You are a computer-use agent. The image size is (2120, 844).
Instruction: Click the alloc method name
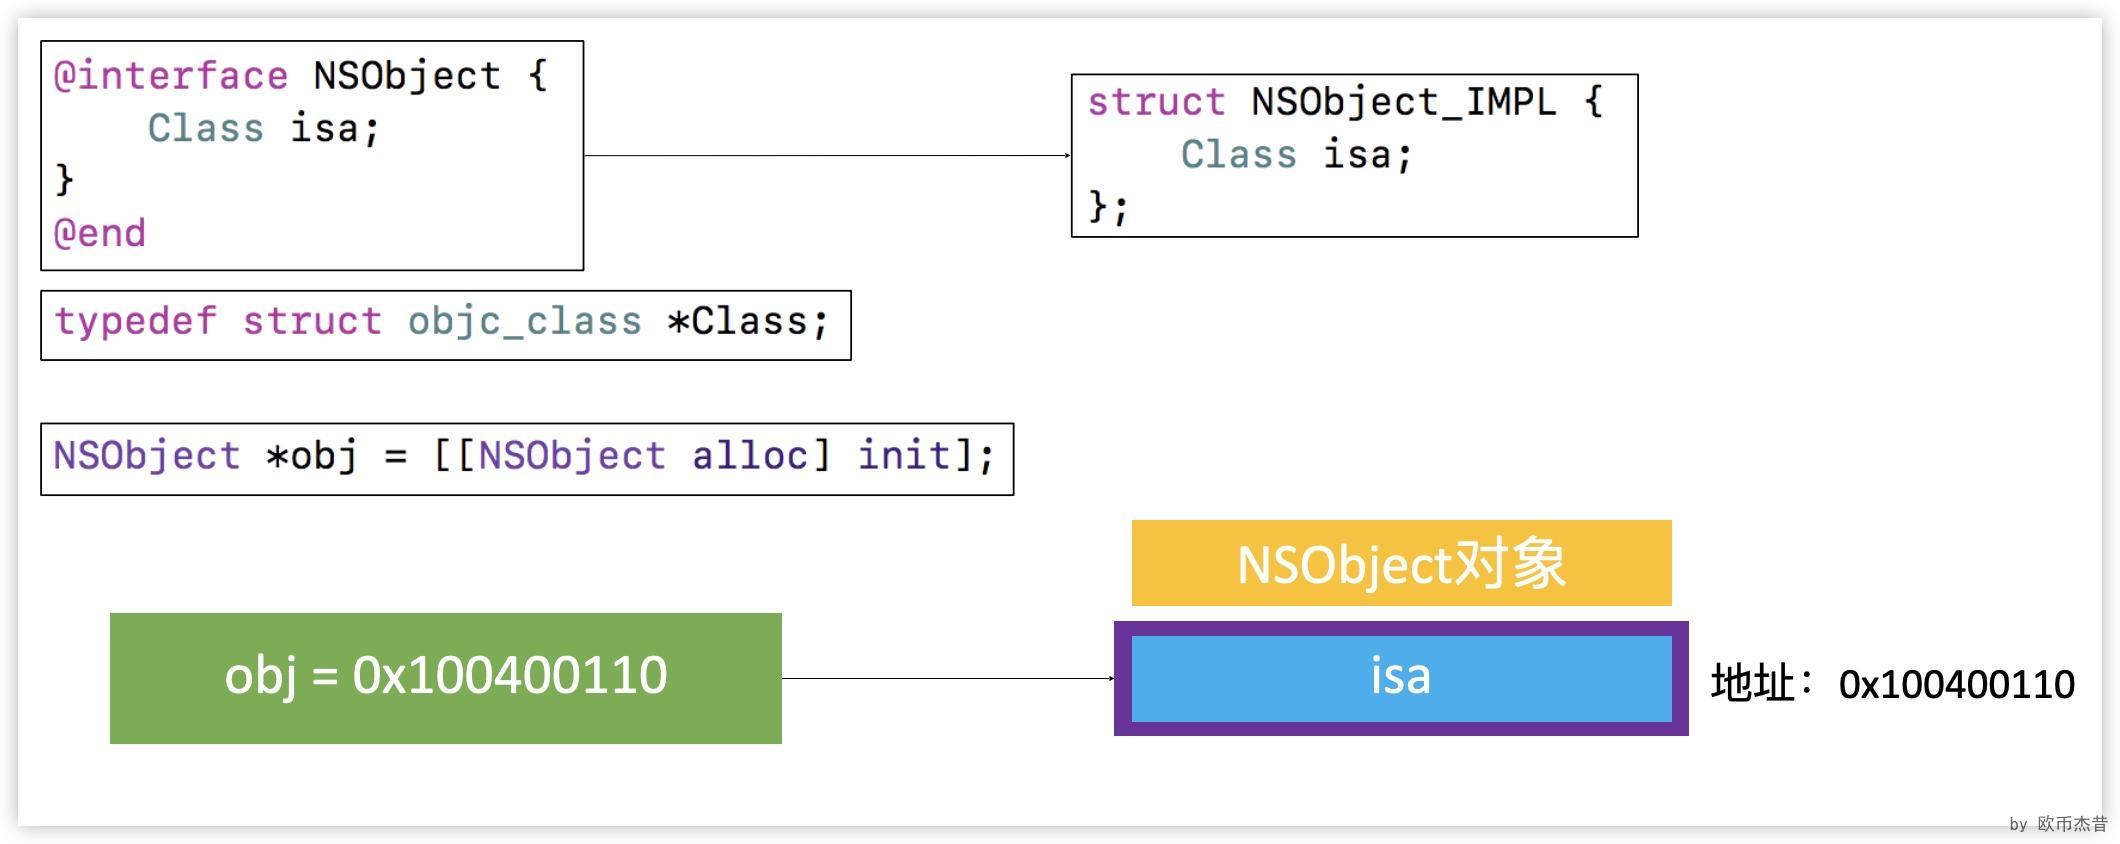[750, 456]
